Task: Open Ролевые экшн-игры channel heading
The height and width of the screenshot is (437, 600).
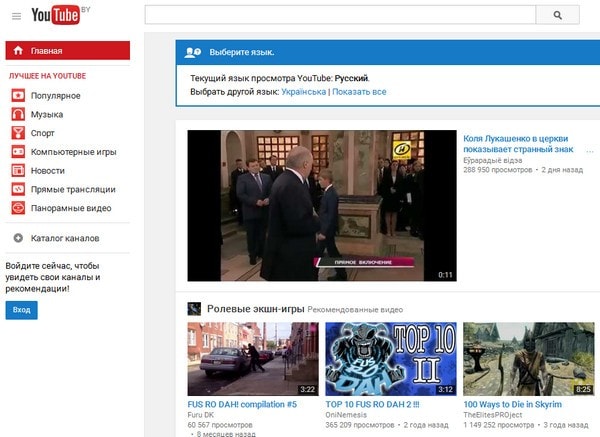Action: [256, 309]
